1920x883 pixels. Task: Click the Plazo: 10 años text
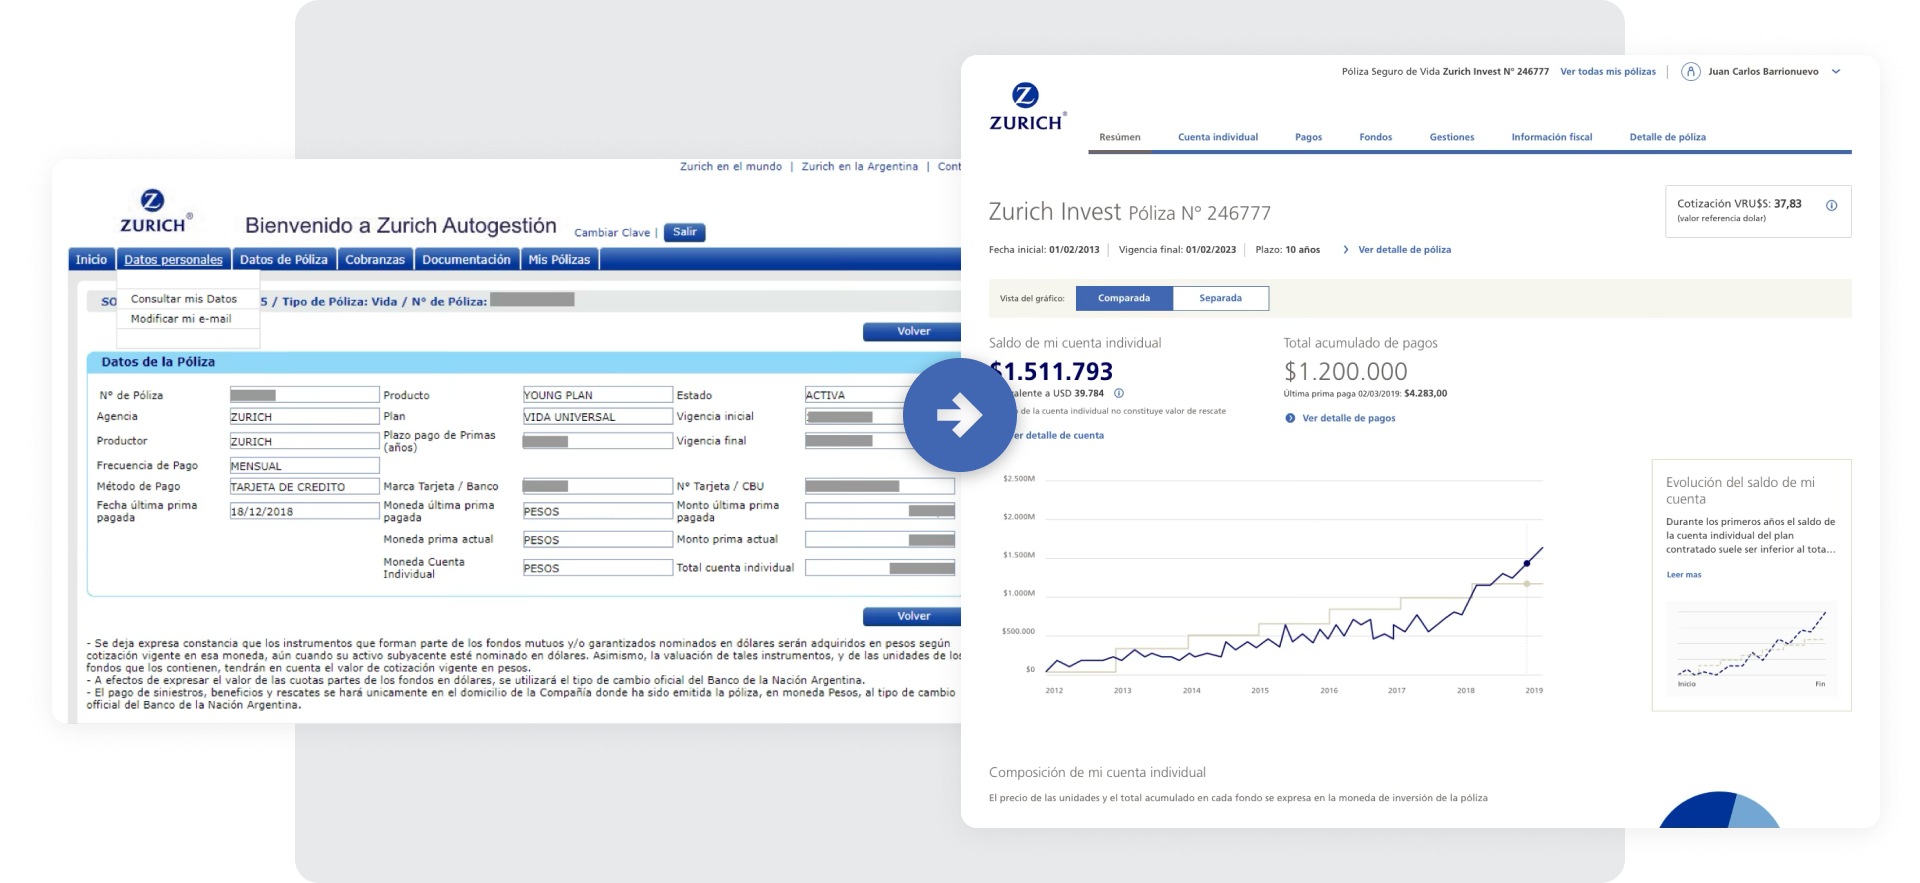pyautogui.click(x=1287, y=250)
